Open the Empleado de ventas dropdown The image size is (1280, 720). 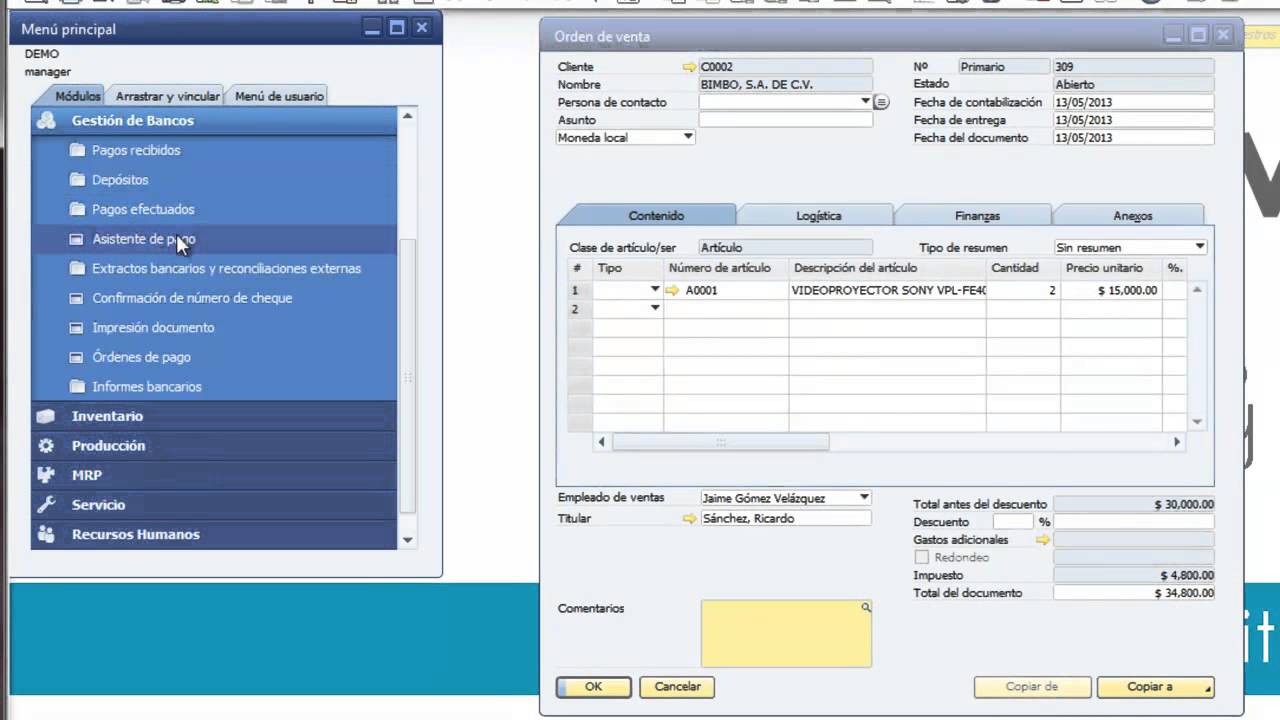[864, 498]
